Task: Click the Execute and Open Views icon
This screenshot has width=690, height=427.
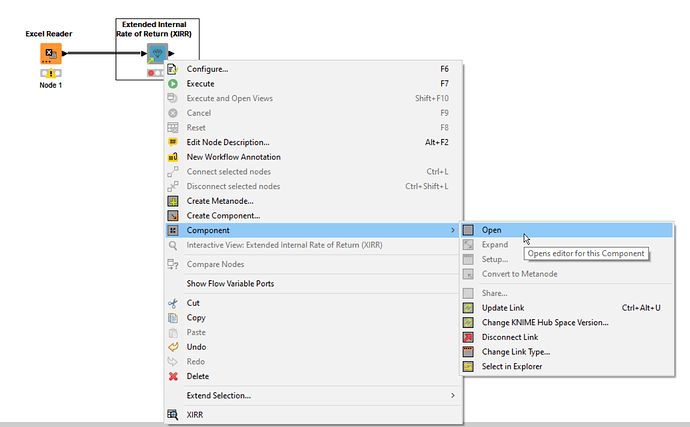Action: (x=173, y=98)
